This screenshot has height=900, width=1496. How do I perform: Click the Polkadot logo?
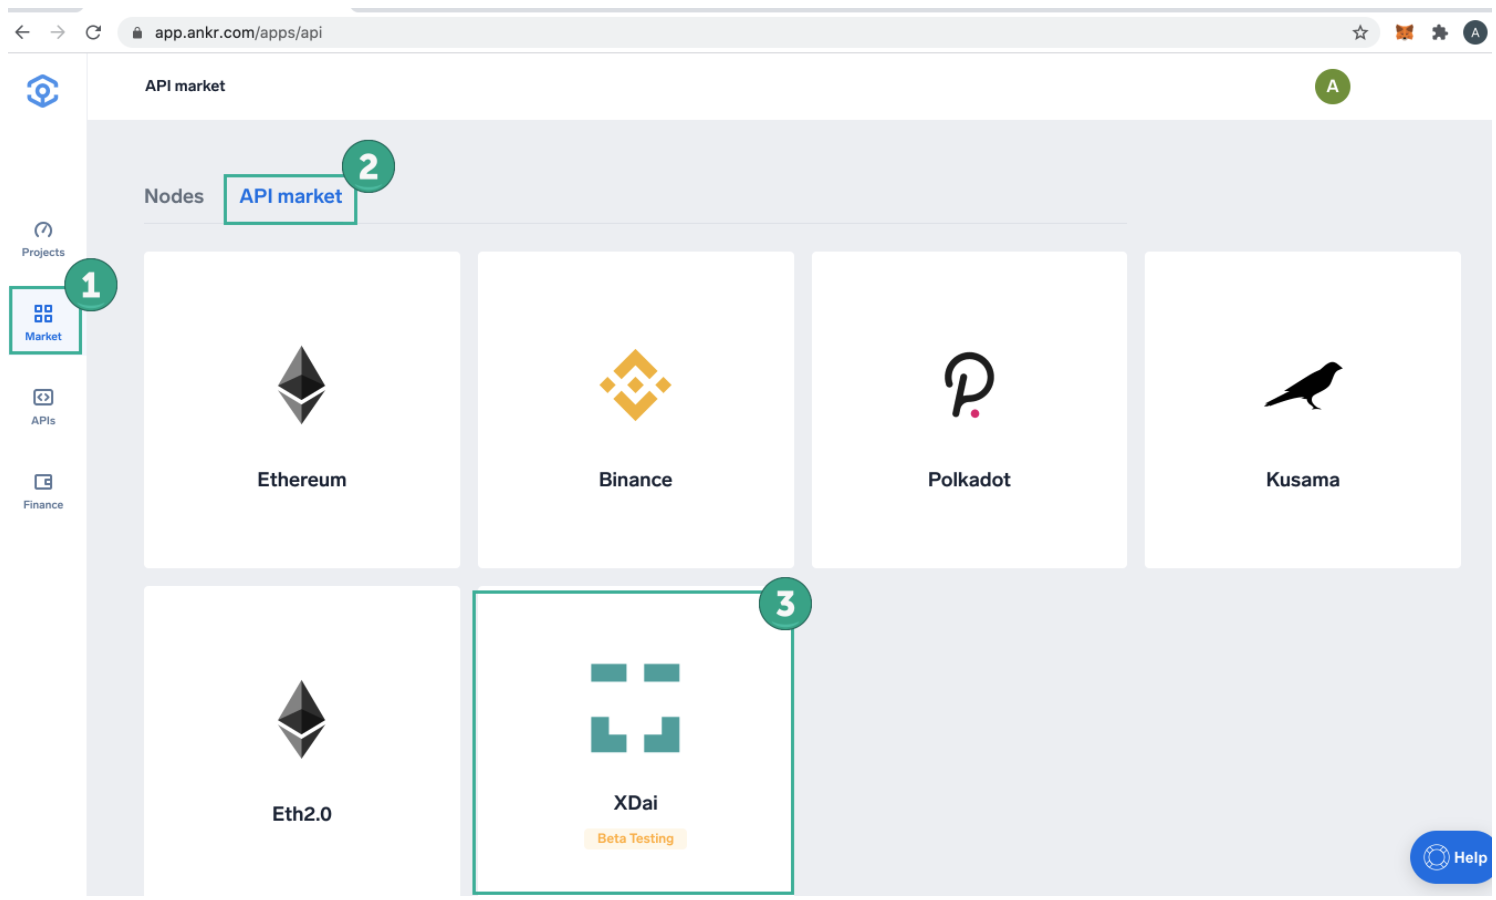tap(969, 385)
